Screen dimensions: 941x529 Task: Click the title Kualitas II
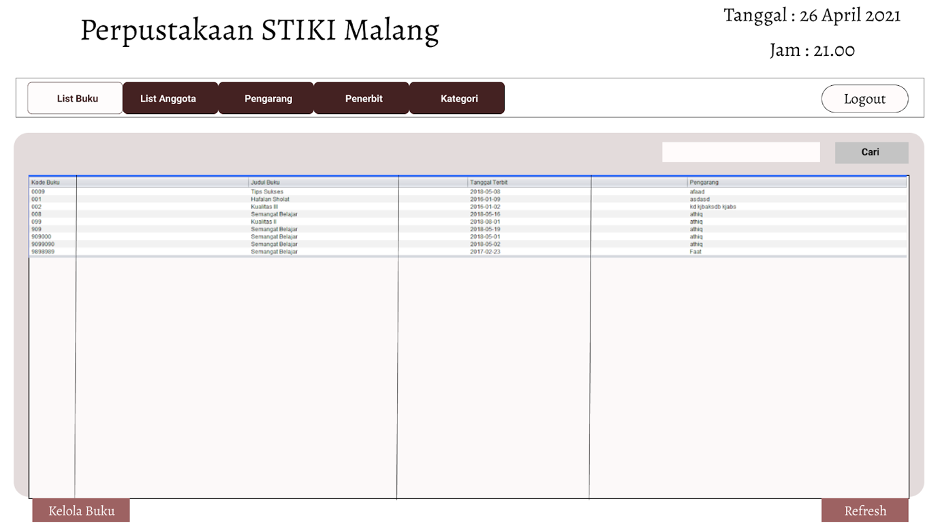tap(263, 222)
